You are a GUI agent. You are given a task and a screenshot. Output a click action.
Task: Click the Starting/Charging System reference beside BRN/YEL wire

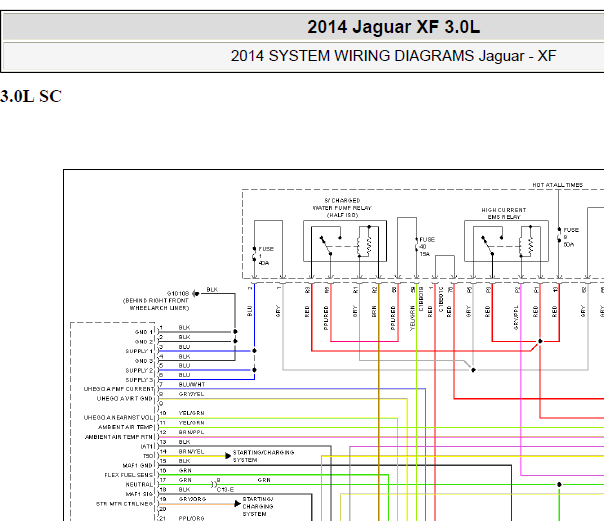(x=263, y=456)
